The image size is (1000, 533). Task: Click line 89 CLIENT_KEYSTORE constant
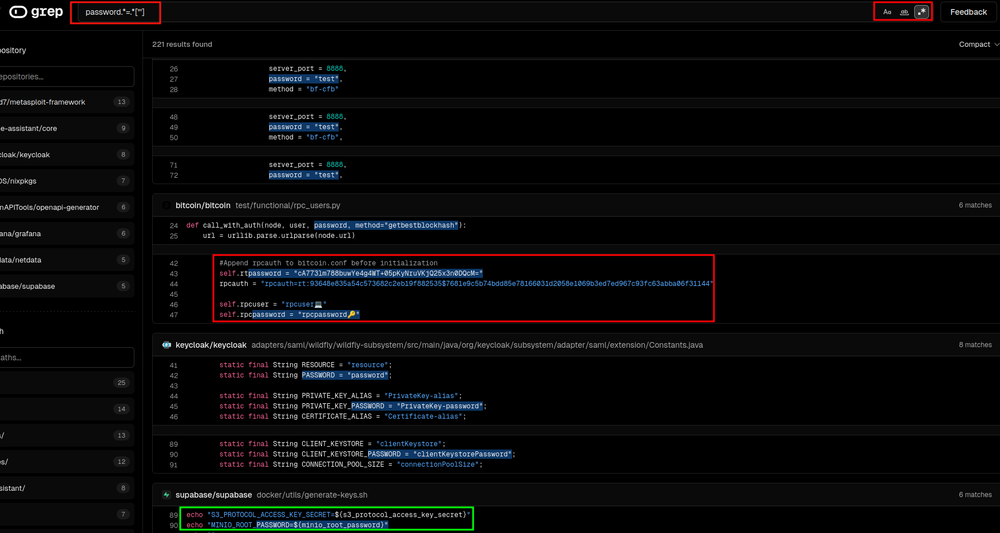click(332, 444)
